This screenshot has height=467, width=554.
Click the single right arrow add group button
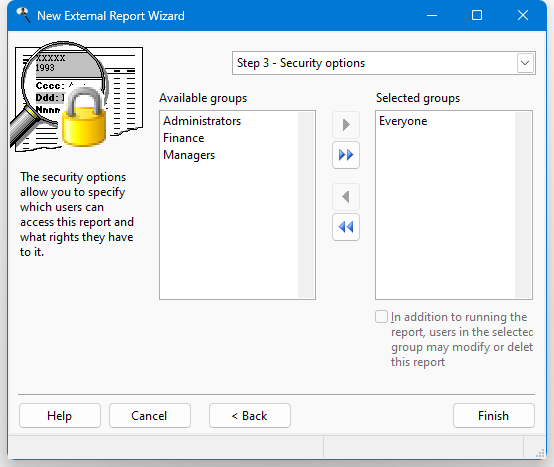point(346,125)
